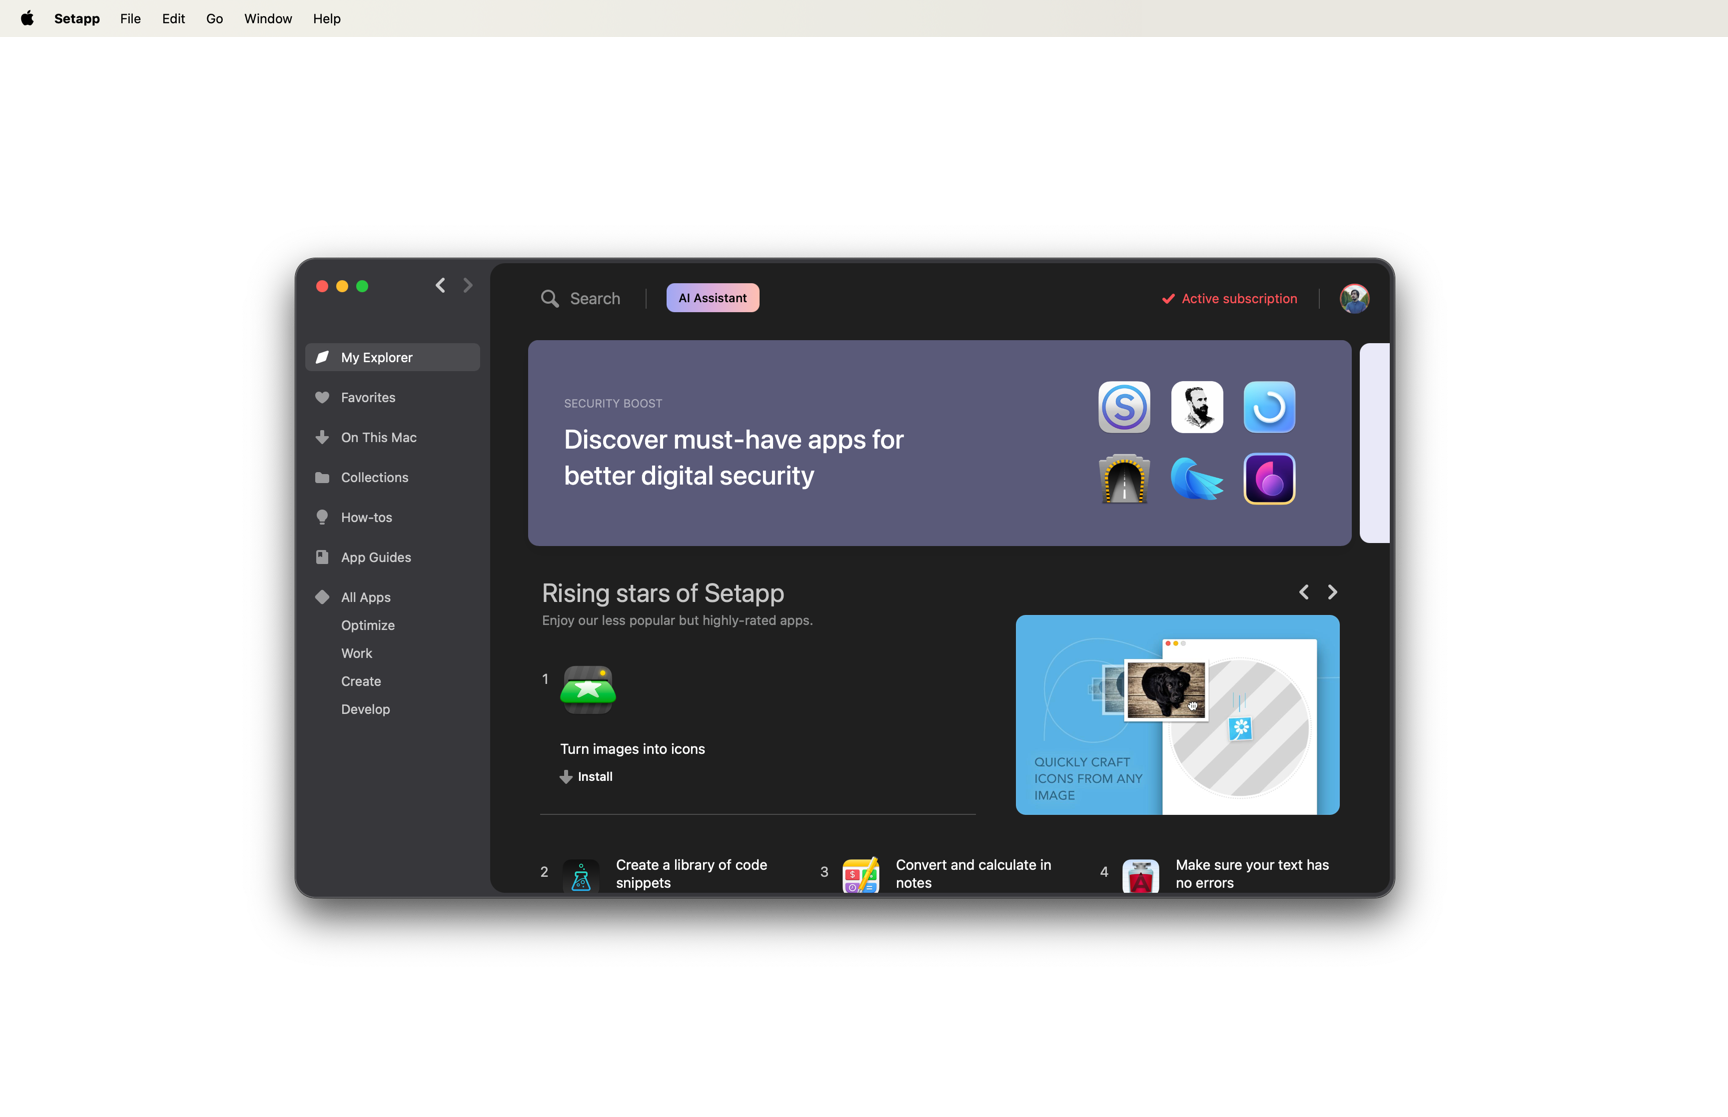1728x1117 pixels.
Task: Open the bearded man portrait app icon
Action: 1197,407
